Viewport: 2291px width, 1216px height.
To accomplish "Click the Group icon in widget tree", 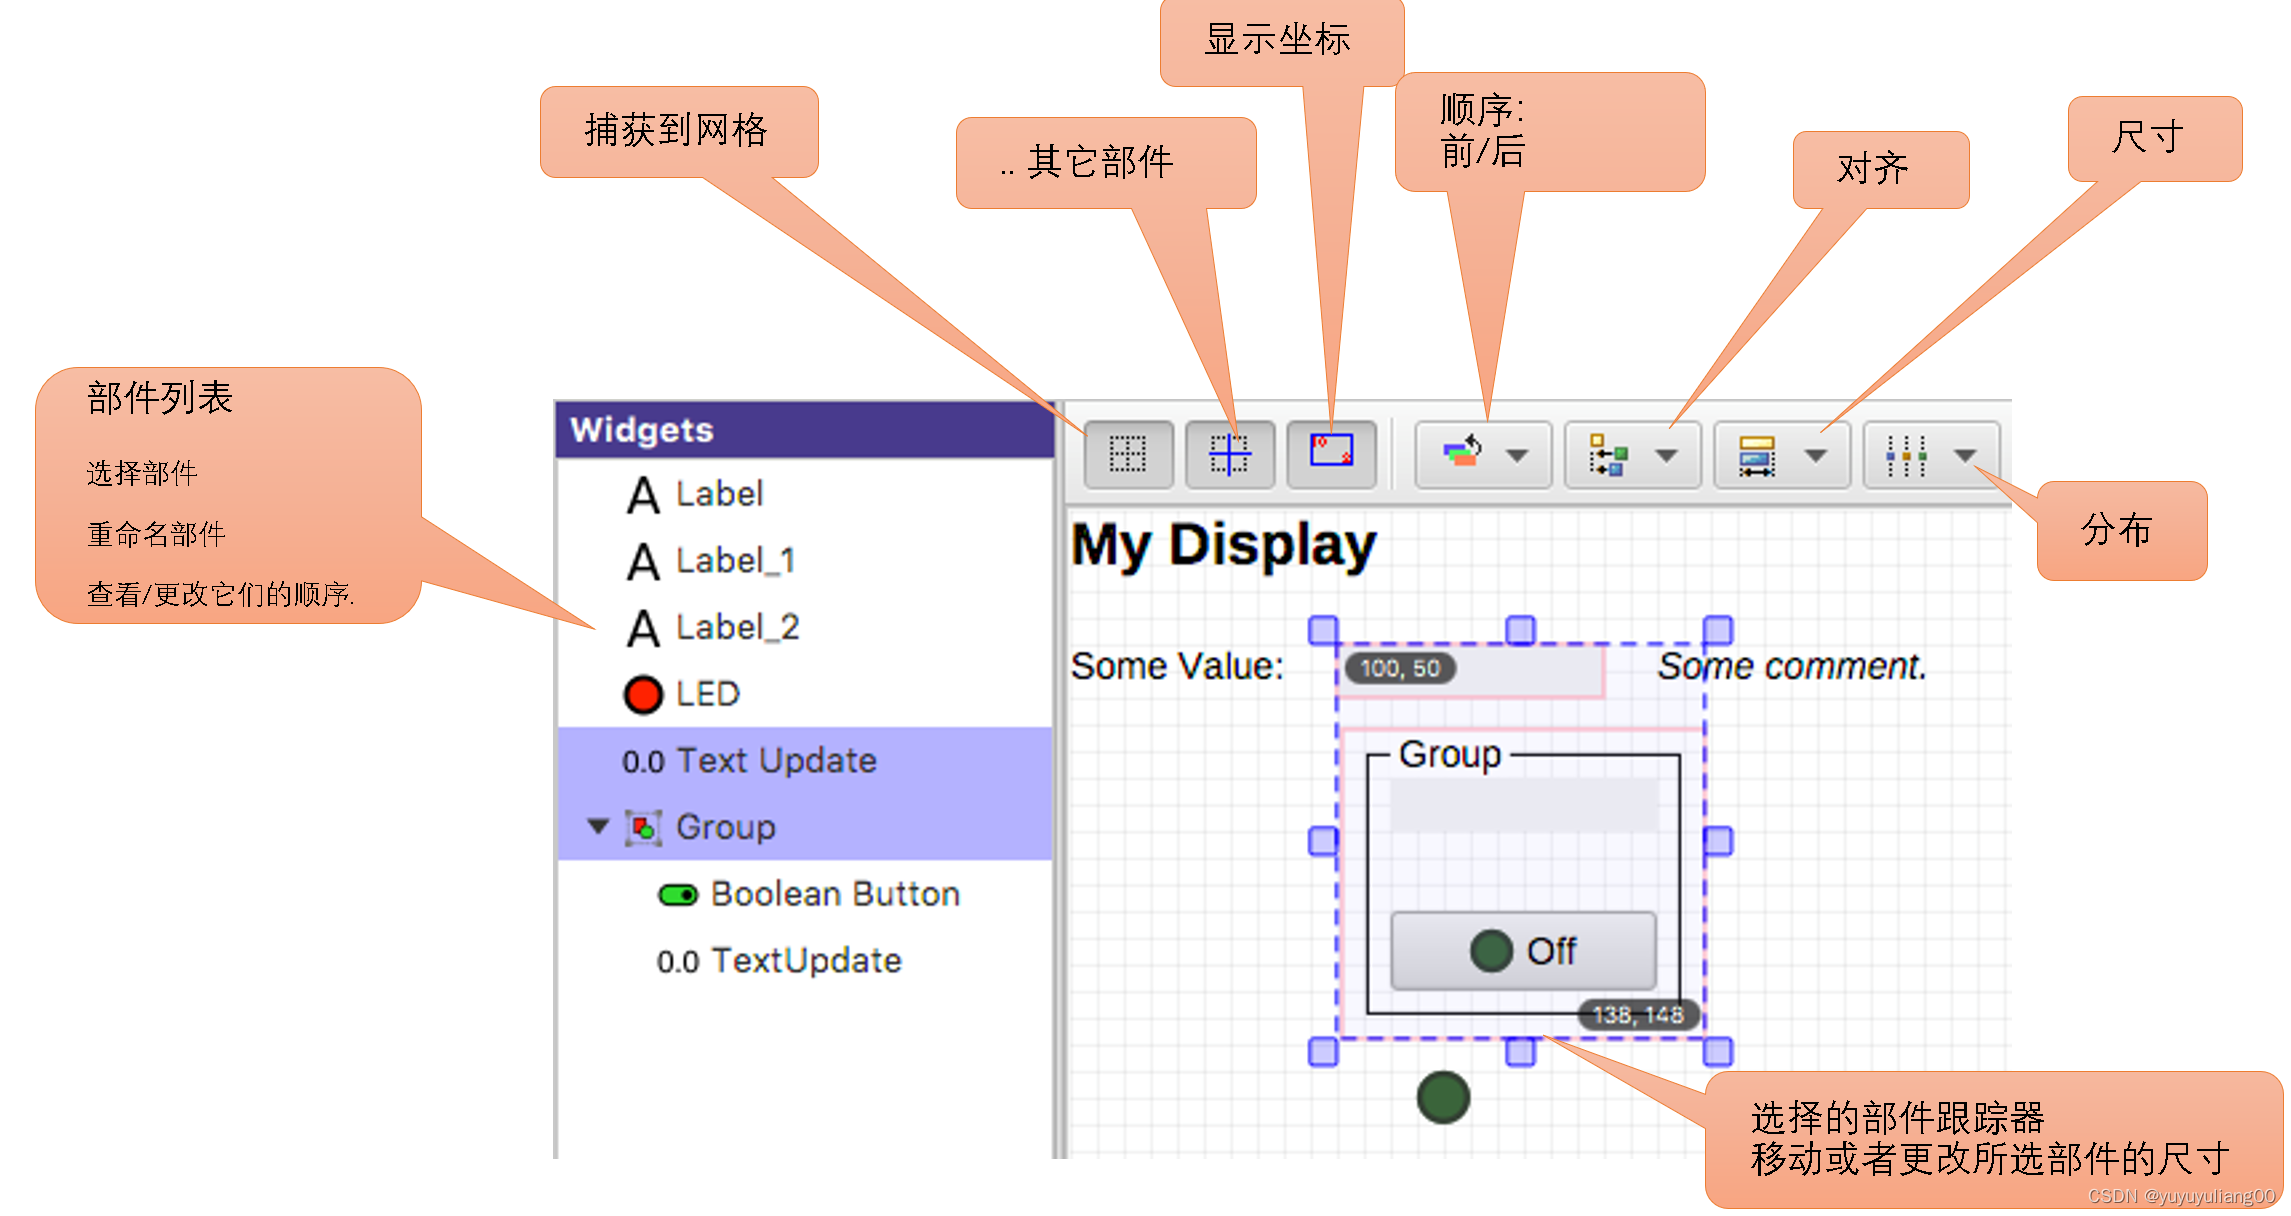I will tap(643, 828).
